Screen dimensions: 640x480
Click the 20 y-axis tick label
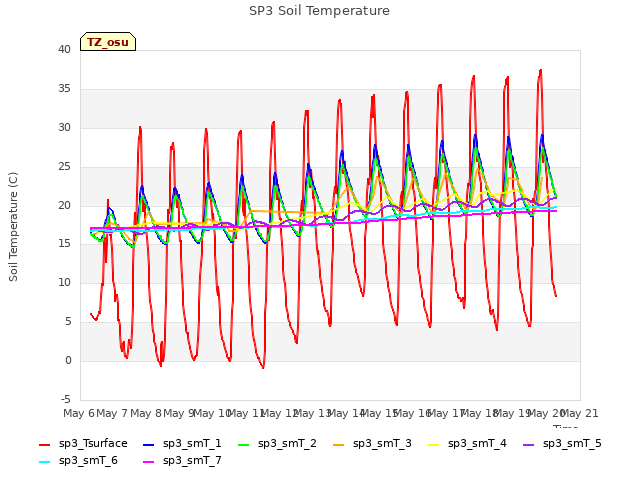pyautogui.click(x=64, y=205)
